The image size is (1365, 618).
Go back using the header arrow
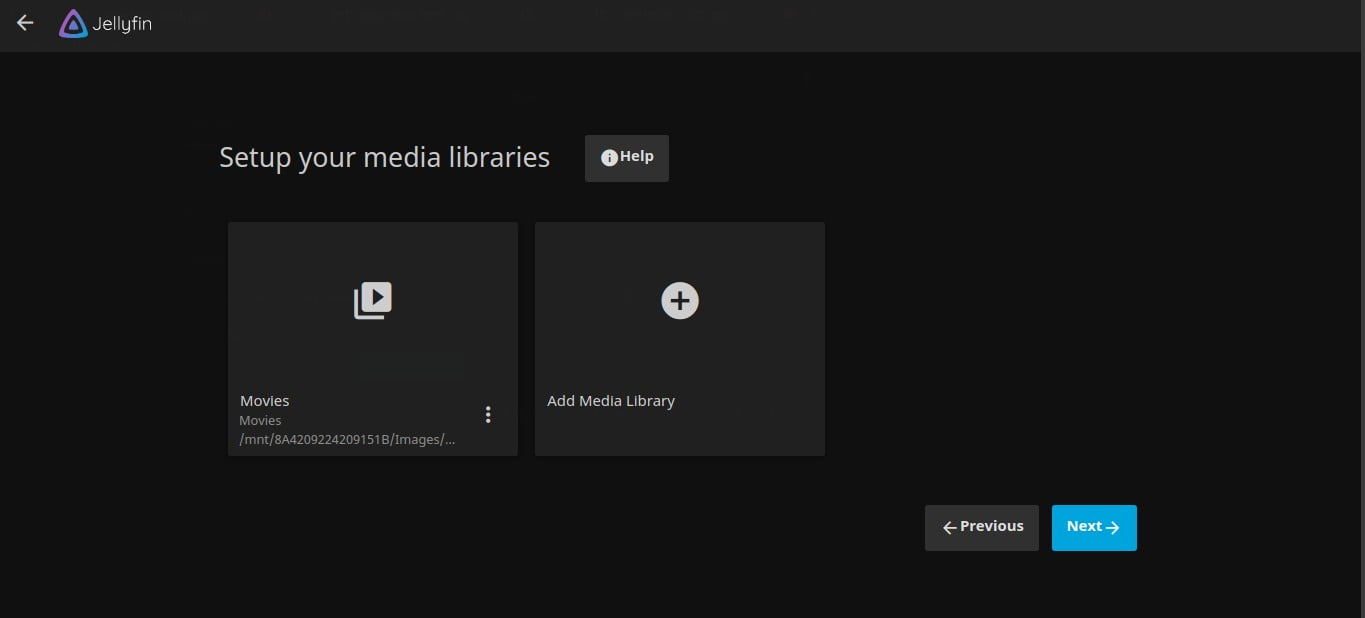click(x=25, y=23)
